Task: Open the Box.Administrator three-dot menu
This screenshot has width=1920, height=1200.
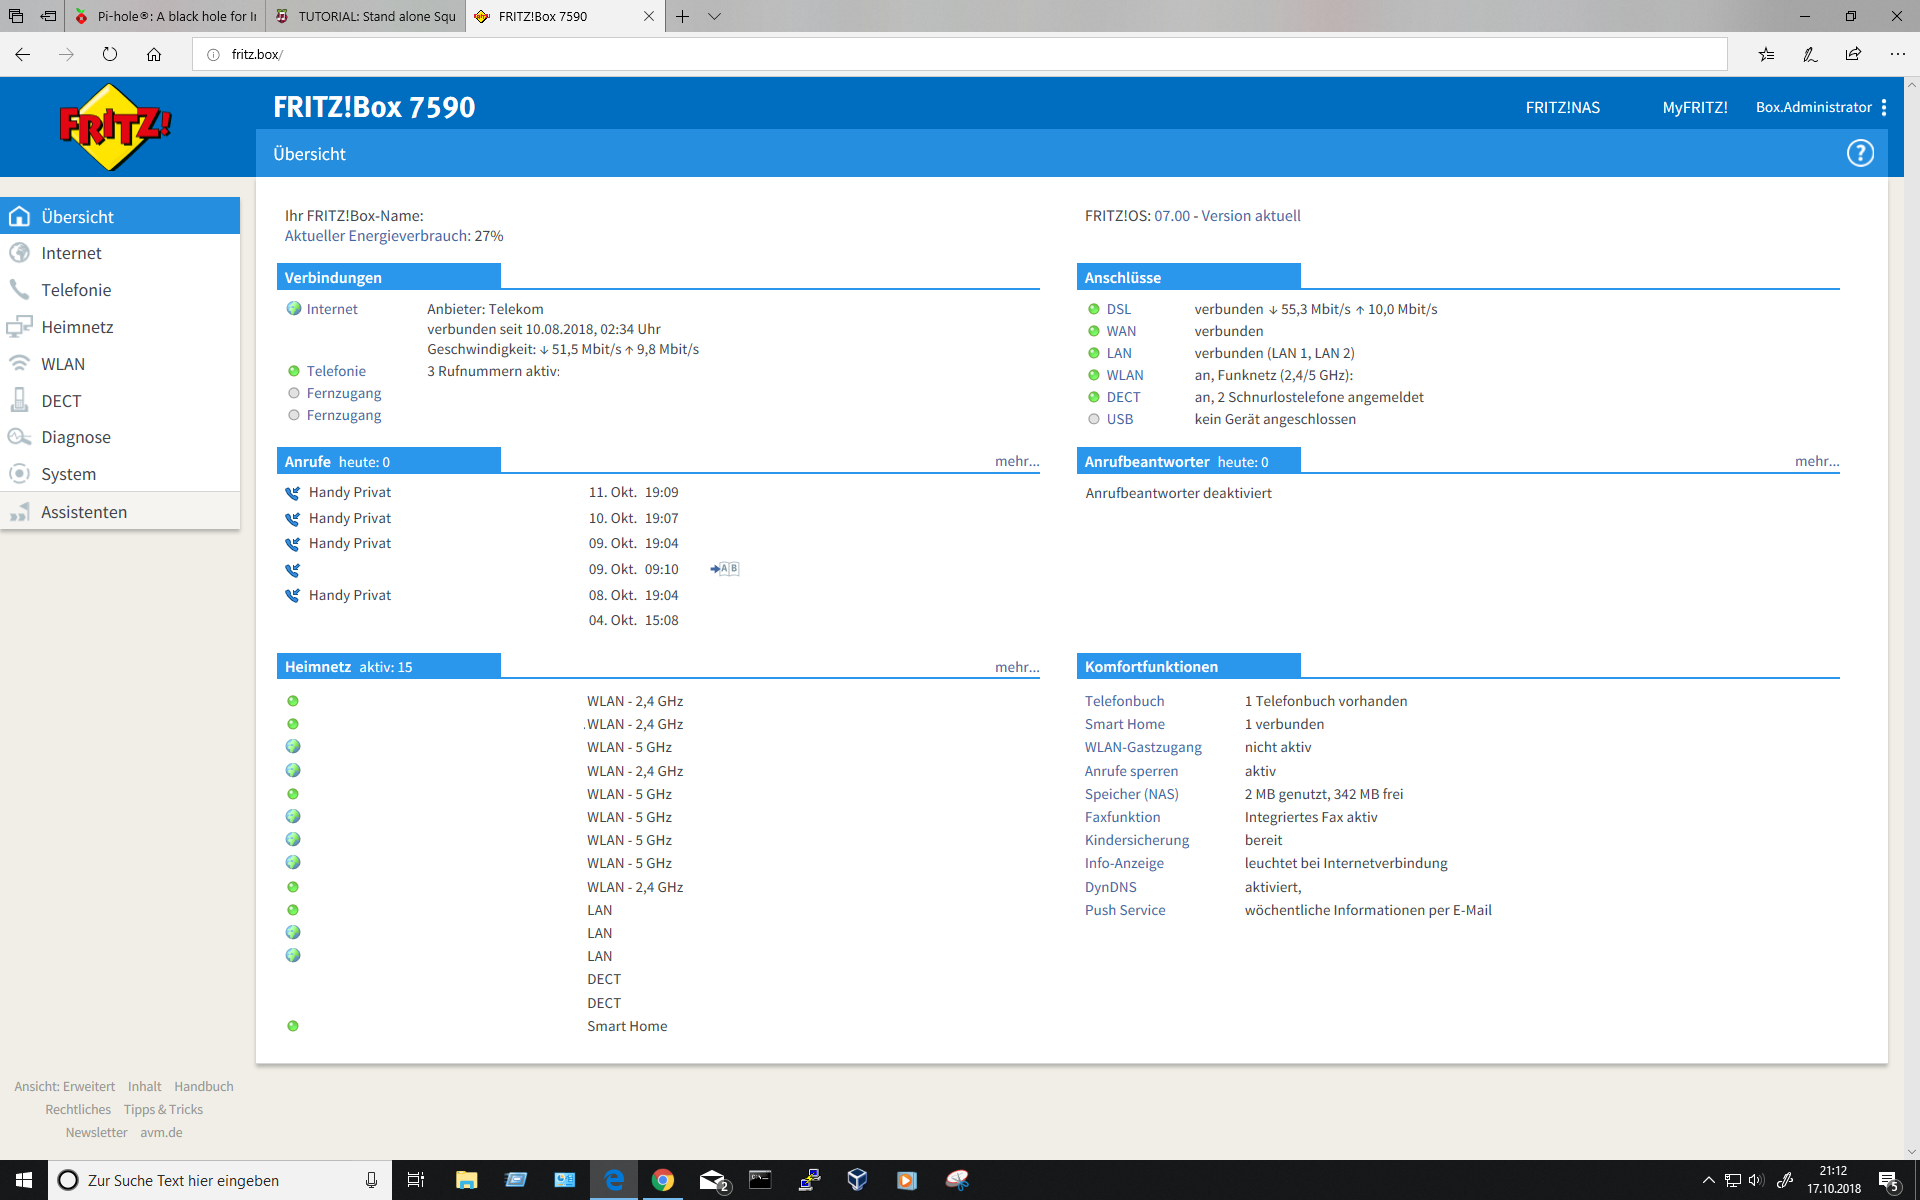Action: (1884, 107)
